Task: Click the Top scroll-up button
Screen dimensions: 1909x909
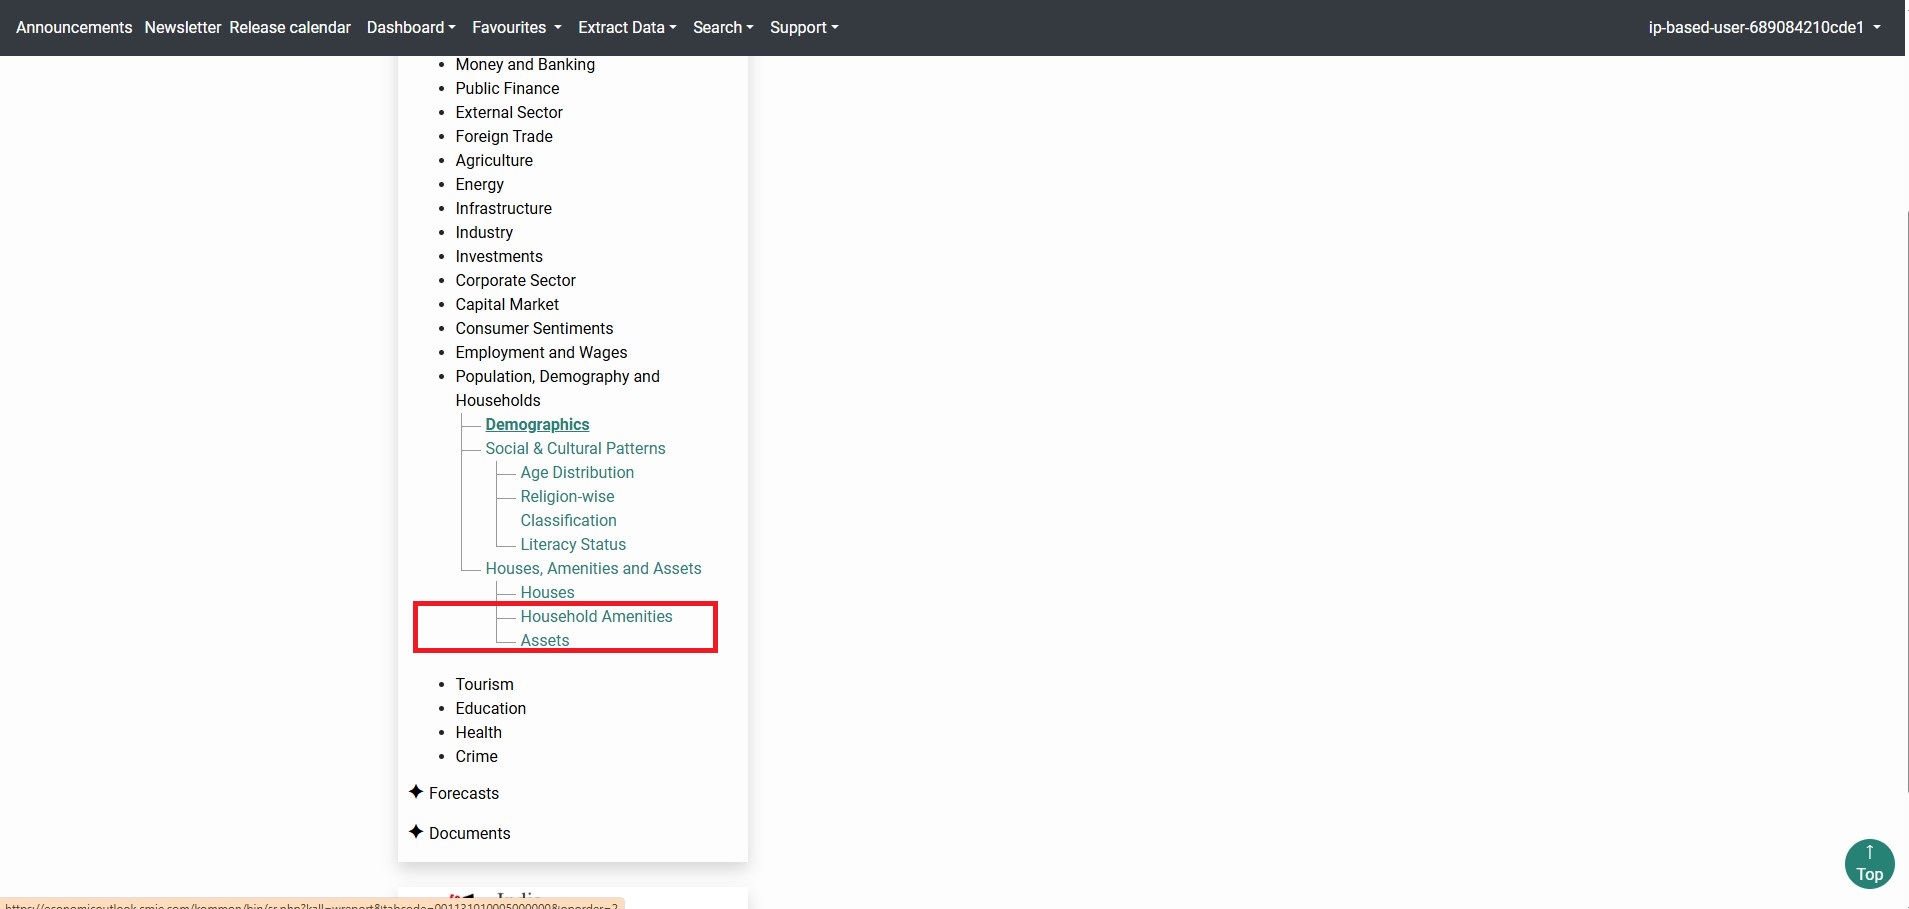Action: coord(1868,863)
